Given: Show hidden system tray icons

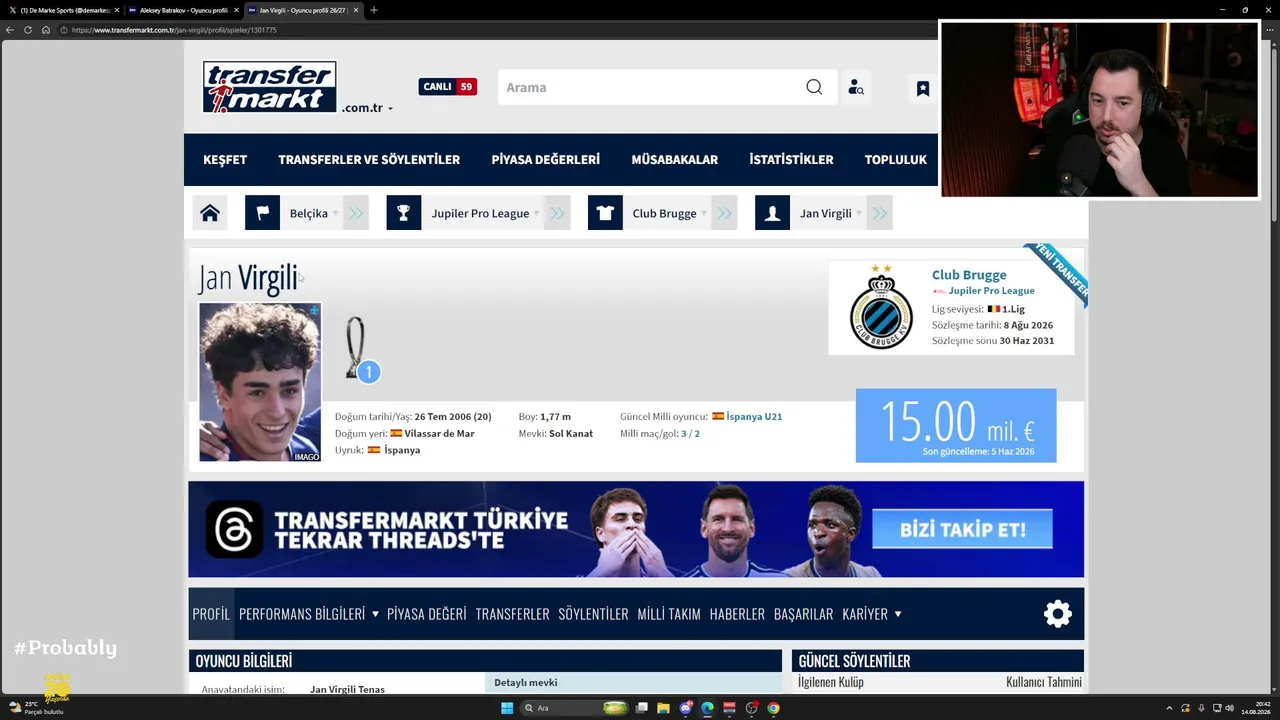Looking at the screenshot, I should pyautogui.click(x=1169, y=708).
